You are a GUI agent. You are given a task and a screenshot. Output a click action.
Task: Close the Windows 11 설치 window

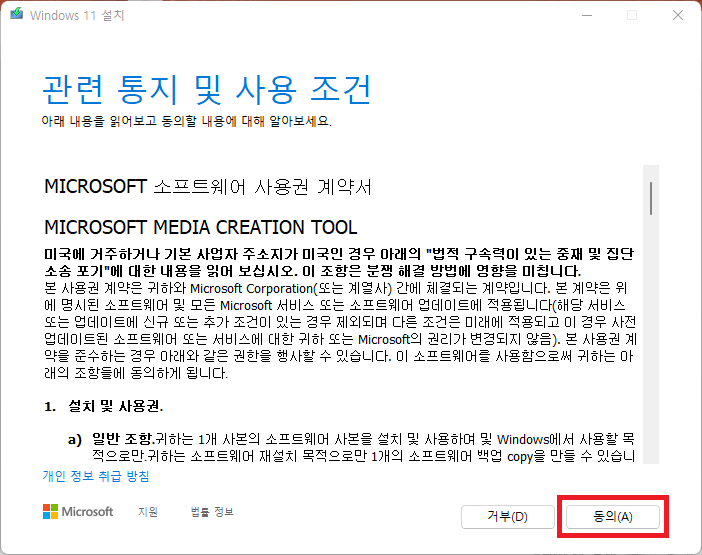point(678,15)
